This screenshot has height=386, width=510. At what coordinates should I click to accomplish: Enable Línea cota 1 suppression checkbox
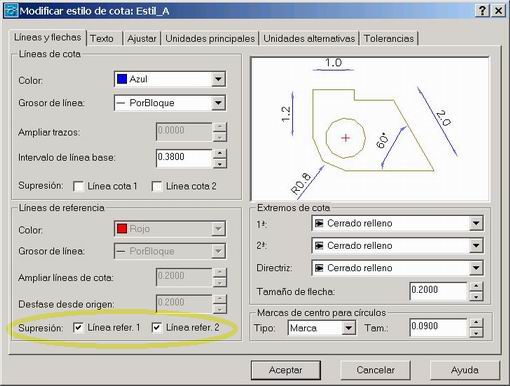pyautogui.click(x=79, y=186)
